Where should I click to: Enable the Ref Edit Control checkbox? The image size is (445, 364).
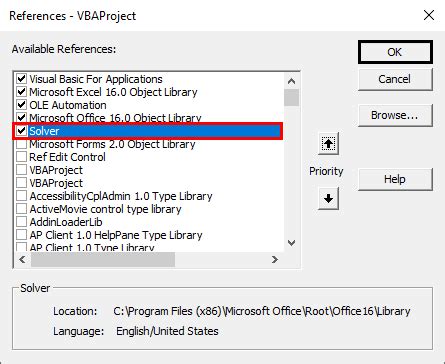(x=22, y=157)
